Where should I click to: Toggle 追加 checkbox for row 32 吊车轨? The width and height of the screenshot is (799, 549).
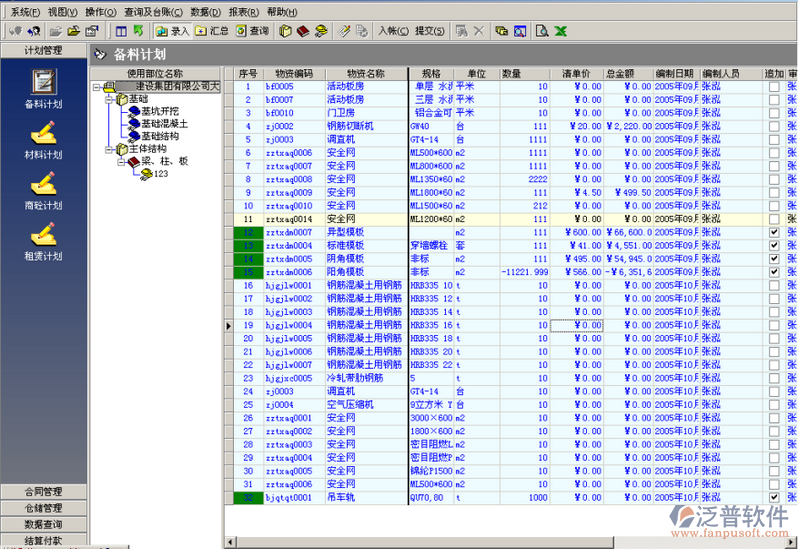point(773,497)
